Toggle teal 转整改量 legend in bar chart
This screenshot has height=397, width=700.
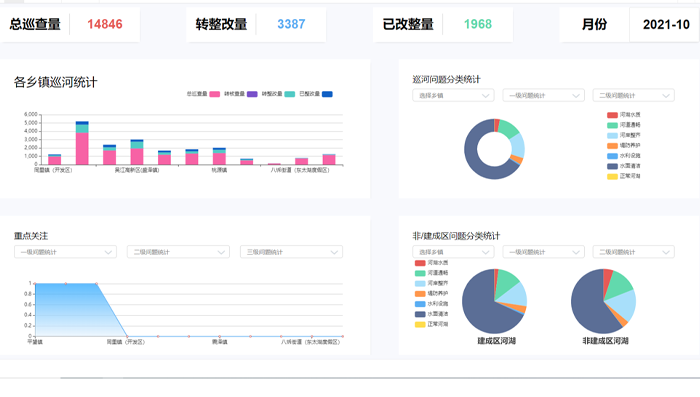278,94
